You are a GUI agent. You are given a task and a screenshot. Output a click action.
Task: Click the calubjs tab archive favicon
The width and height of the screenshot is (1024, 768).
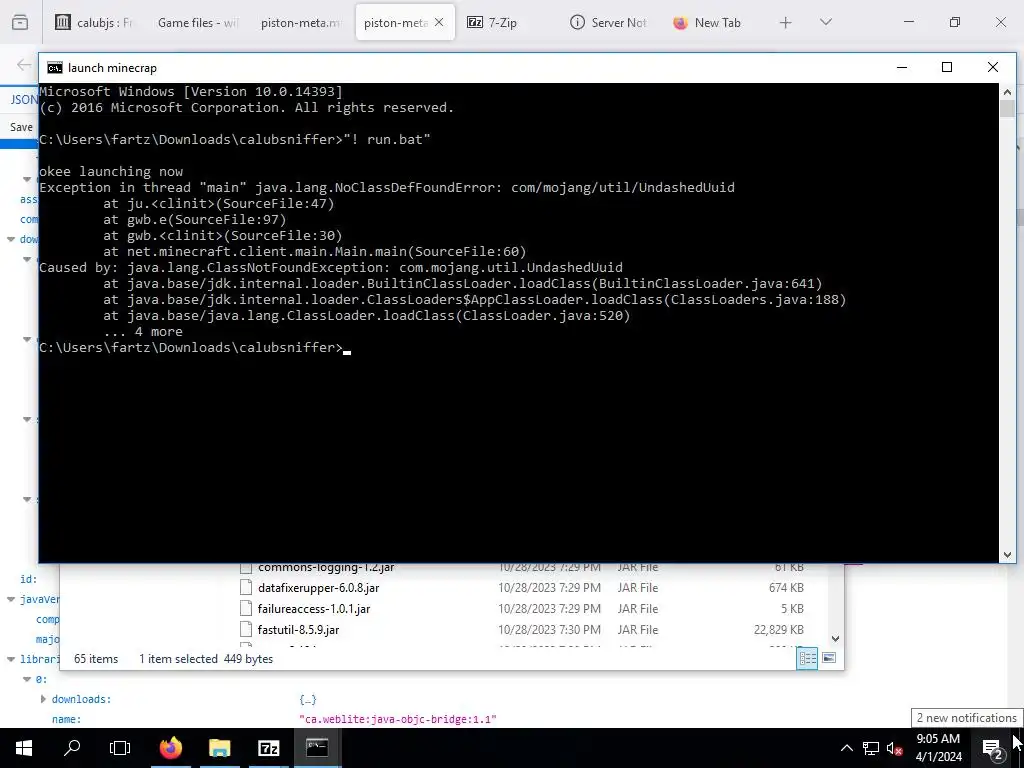(x=63, y=23)
